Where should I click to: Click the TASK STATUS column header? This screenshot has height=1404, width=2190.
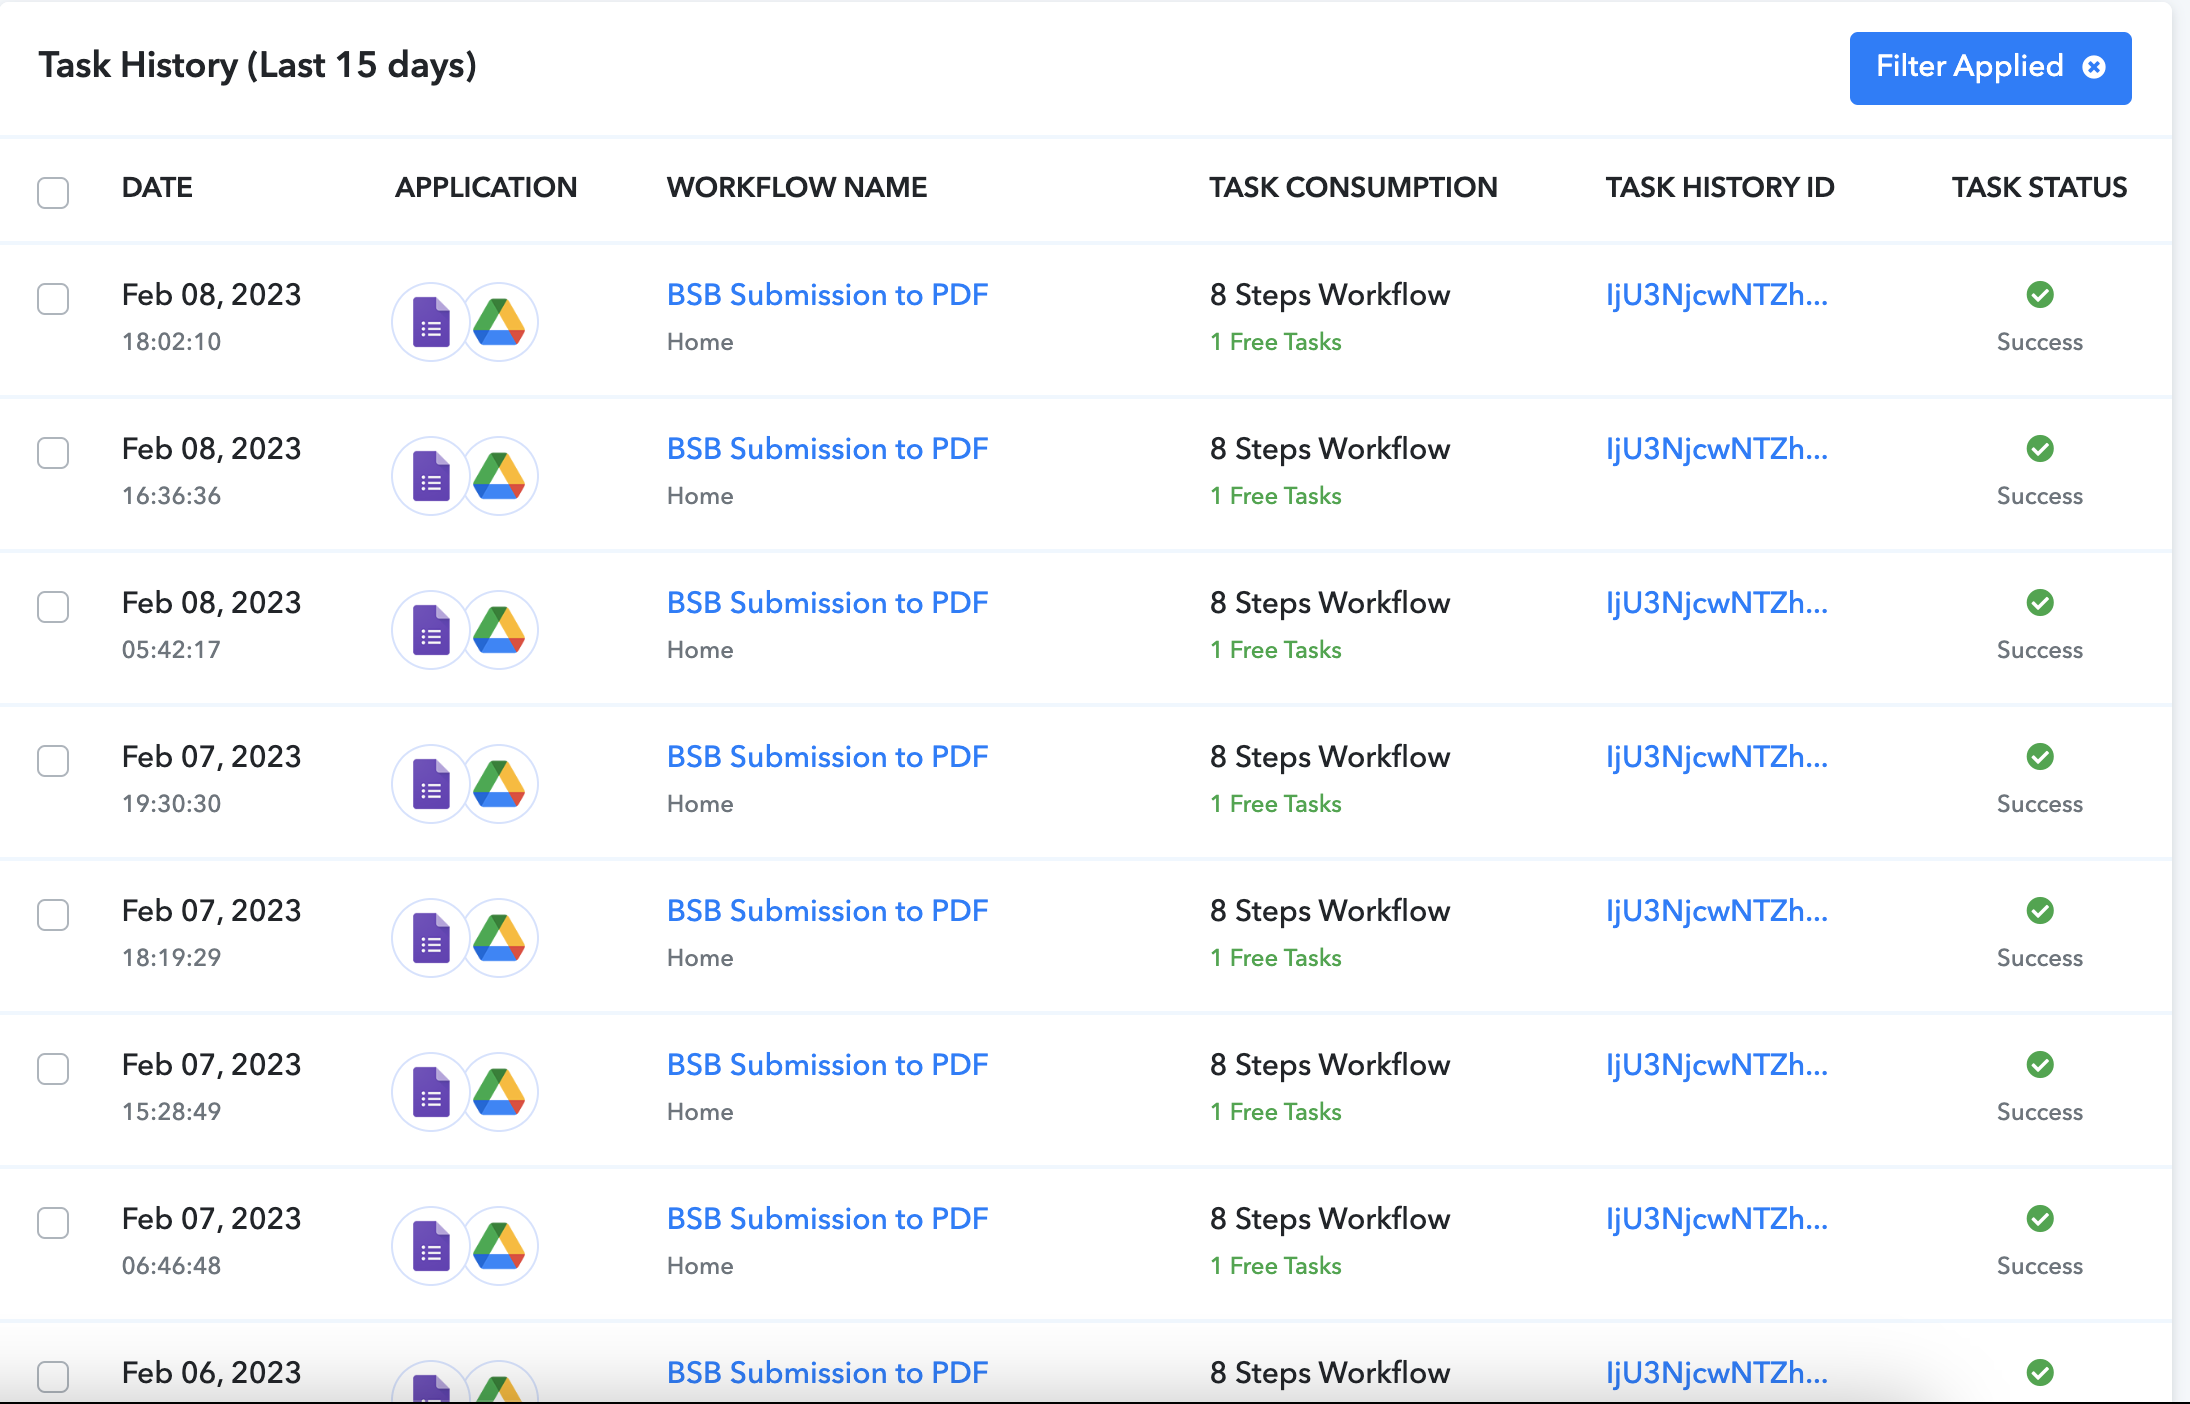pos(2040,187)
